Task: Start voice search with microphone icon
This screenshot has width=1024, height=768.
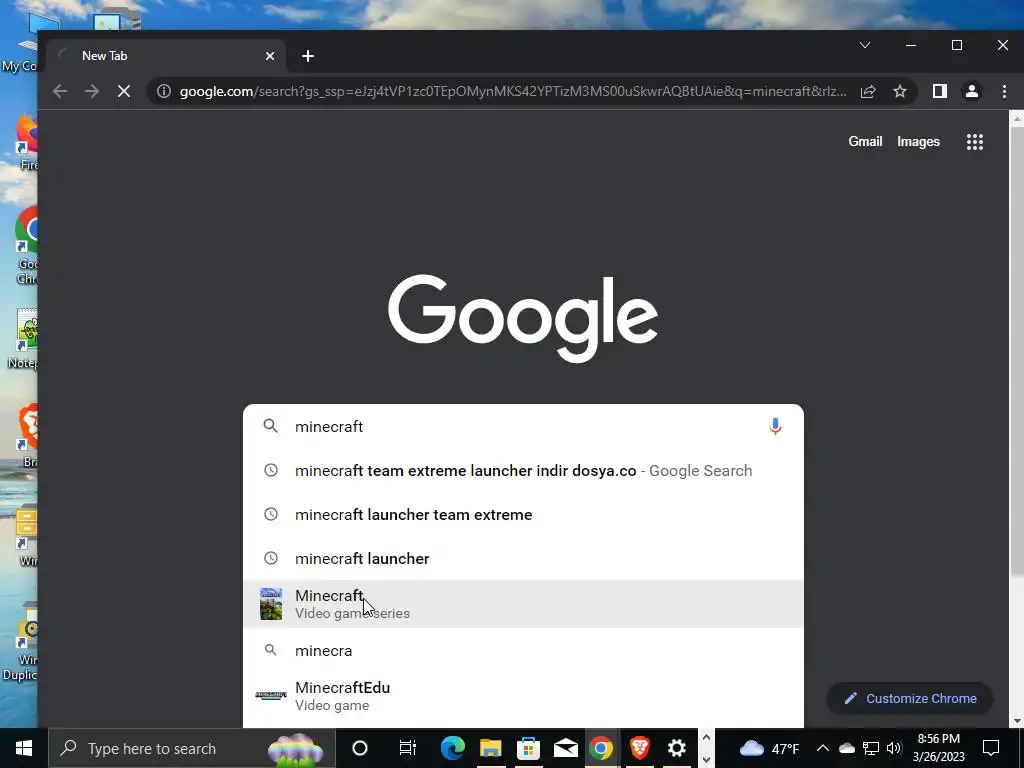Action: (x=775, y=426)
